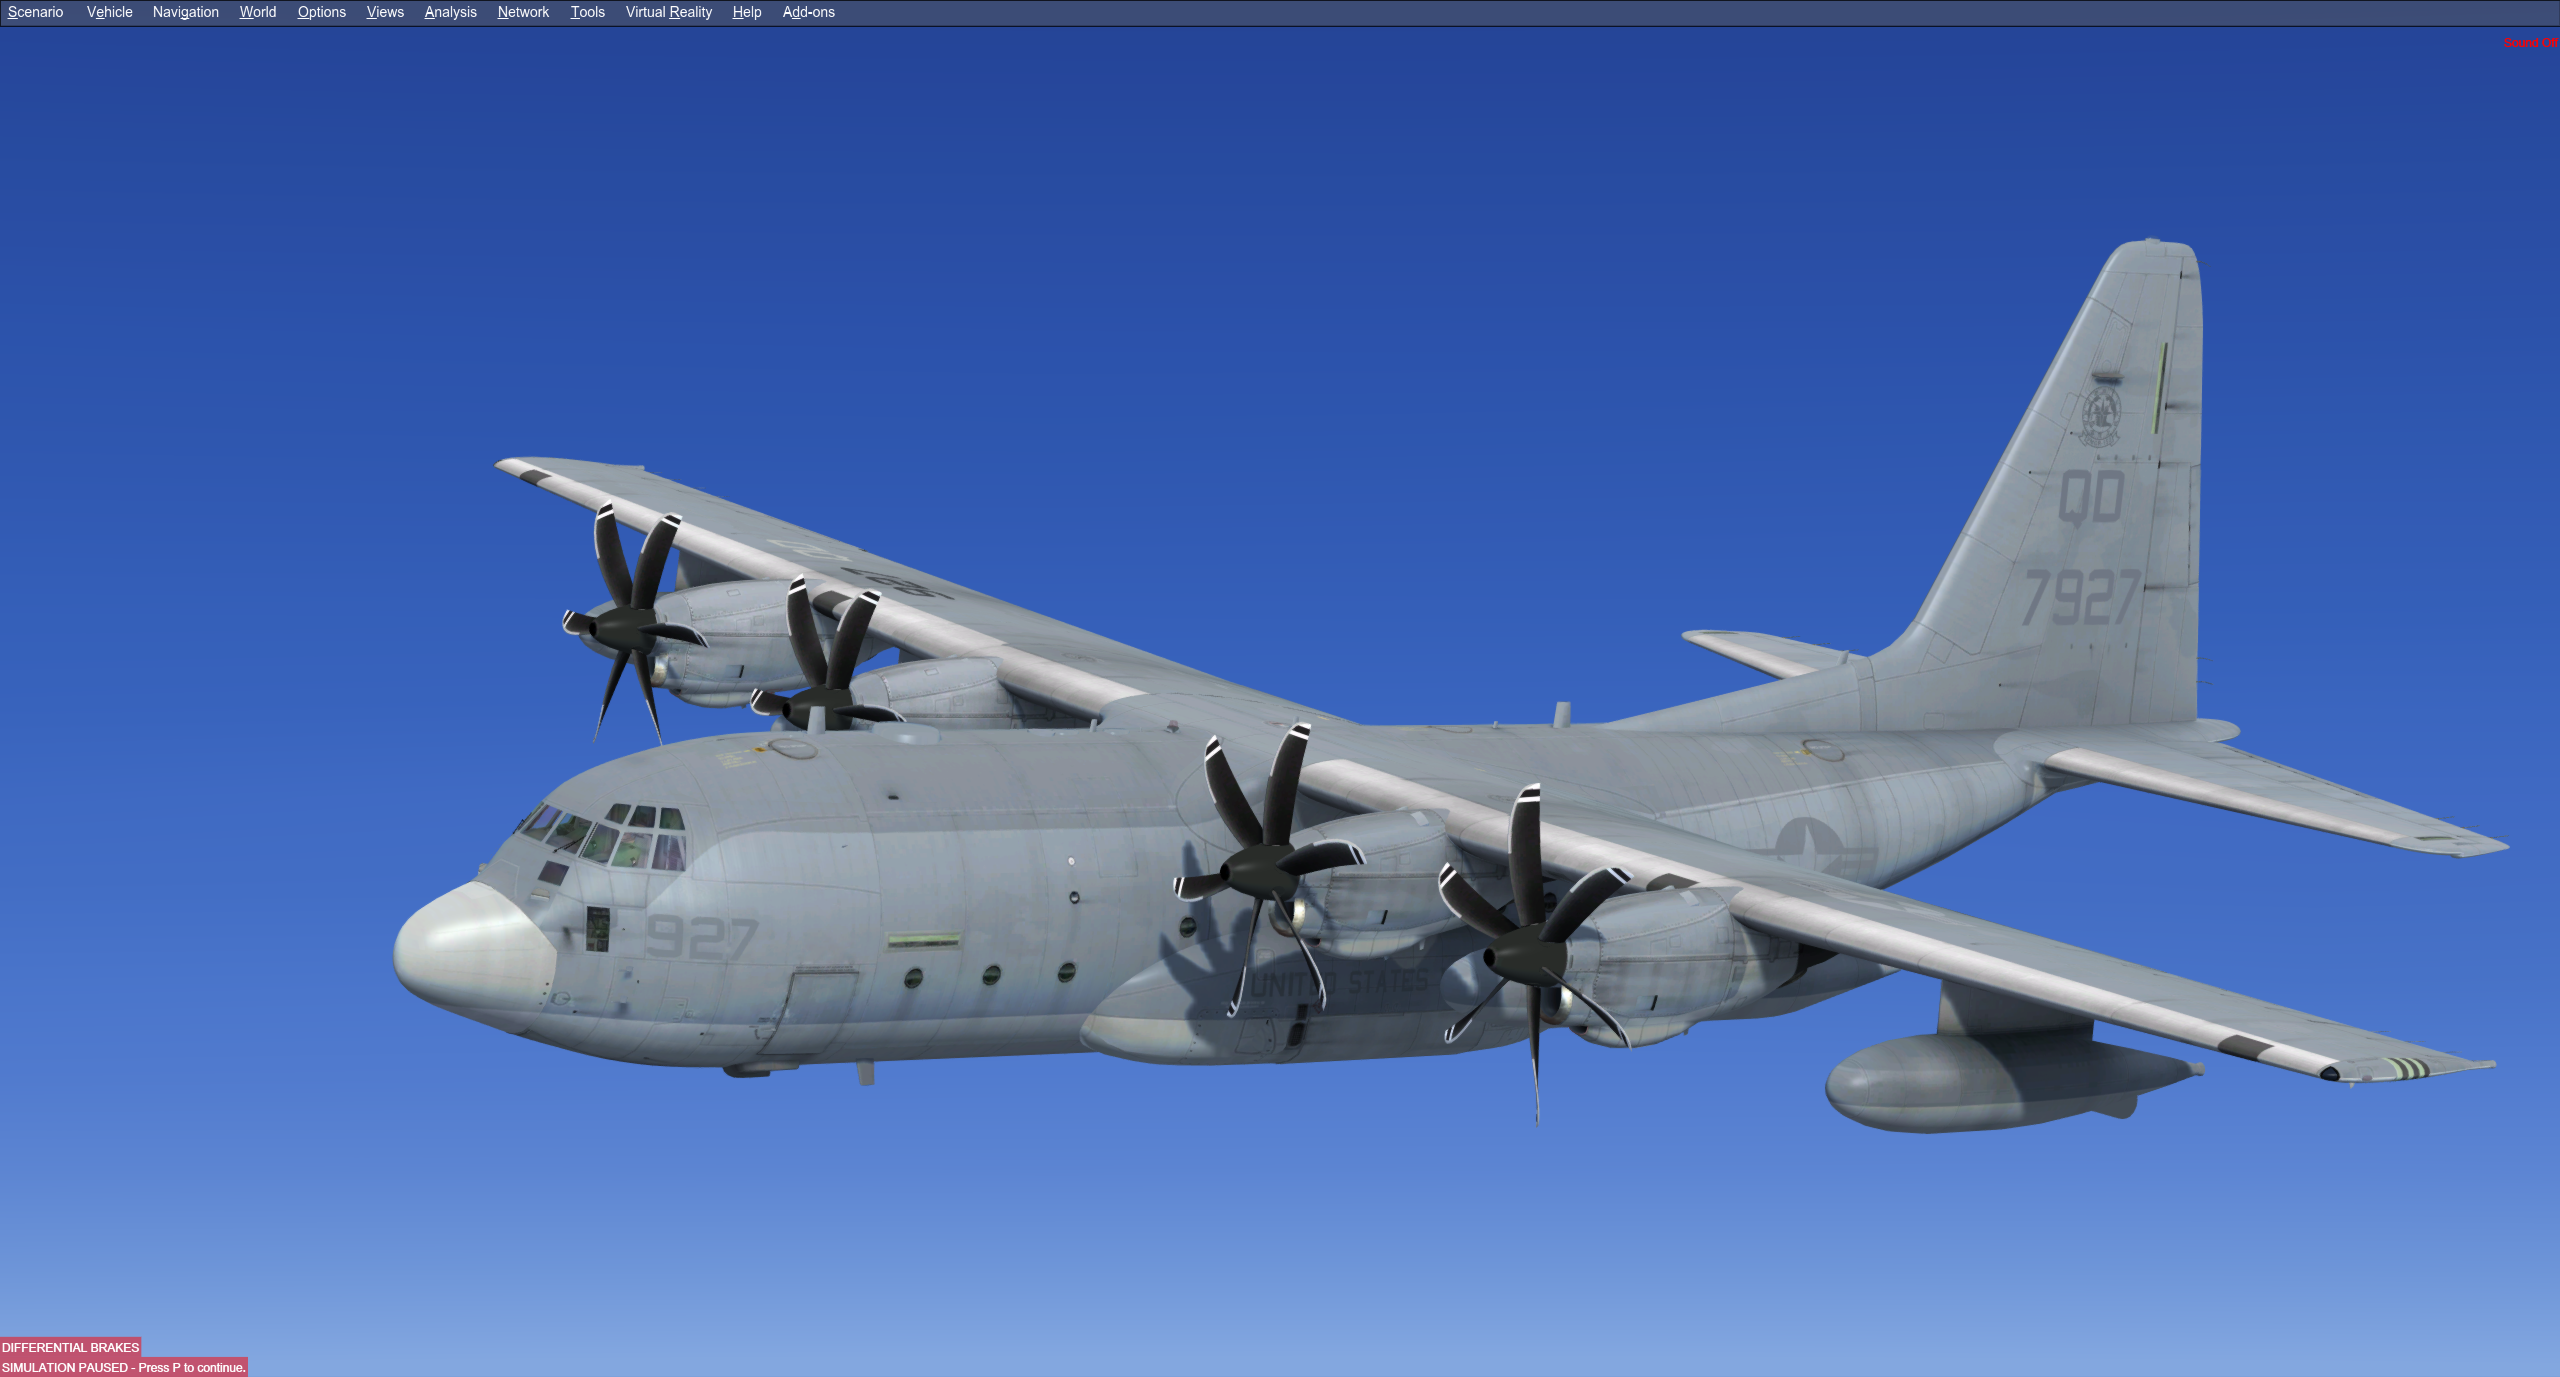Viewport: 2560px width, 1377px height.
Task: Open the World menu
Action: tap(257, 12)
